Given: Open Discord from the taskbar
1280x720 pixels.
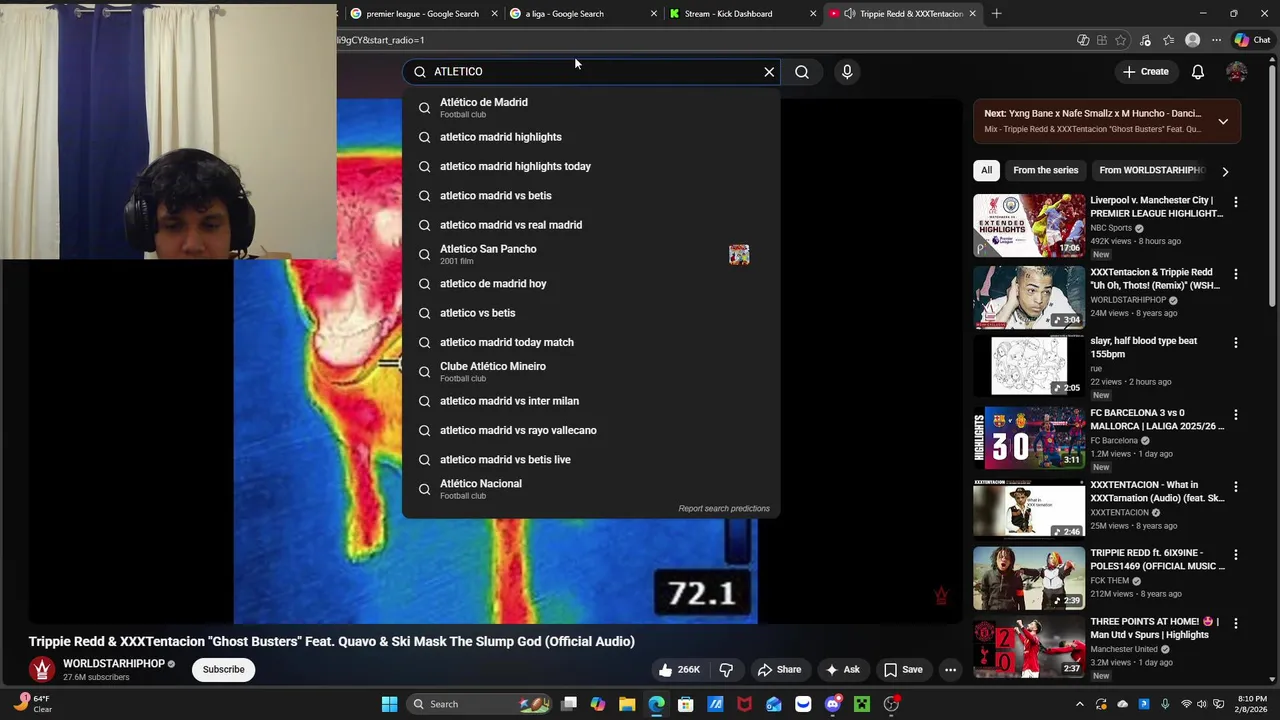Looking at the screenshot, I should click(x=833, y=704).
